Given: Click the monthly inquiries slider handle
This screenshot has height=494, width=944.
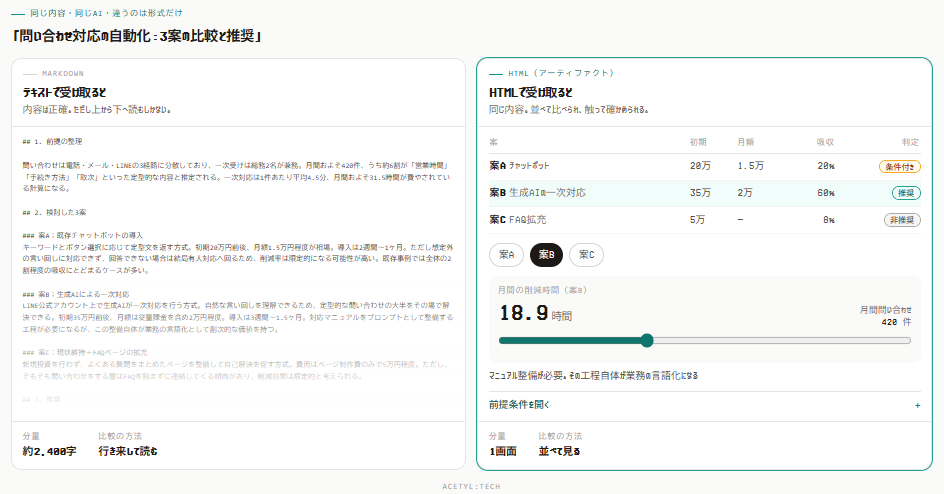Looking at the screenshot, I should tap(647, 341).
